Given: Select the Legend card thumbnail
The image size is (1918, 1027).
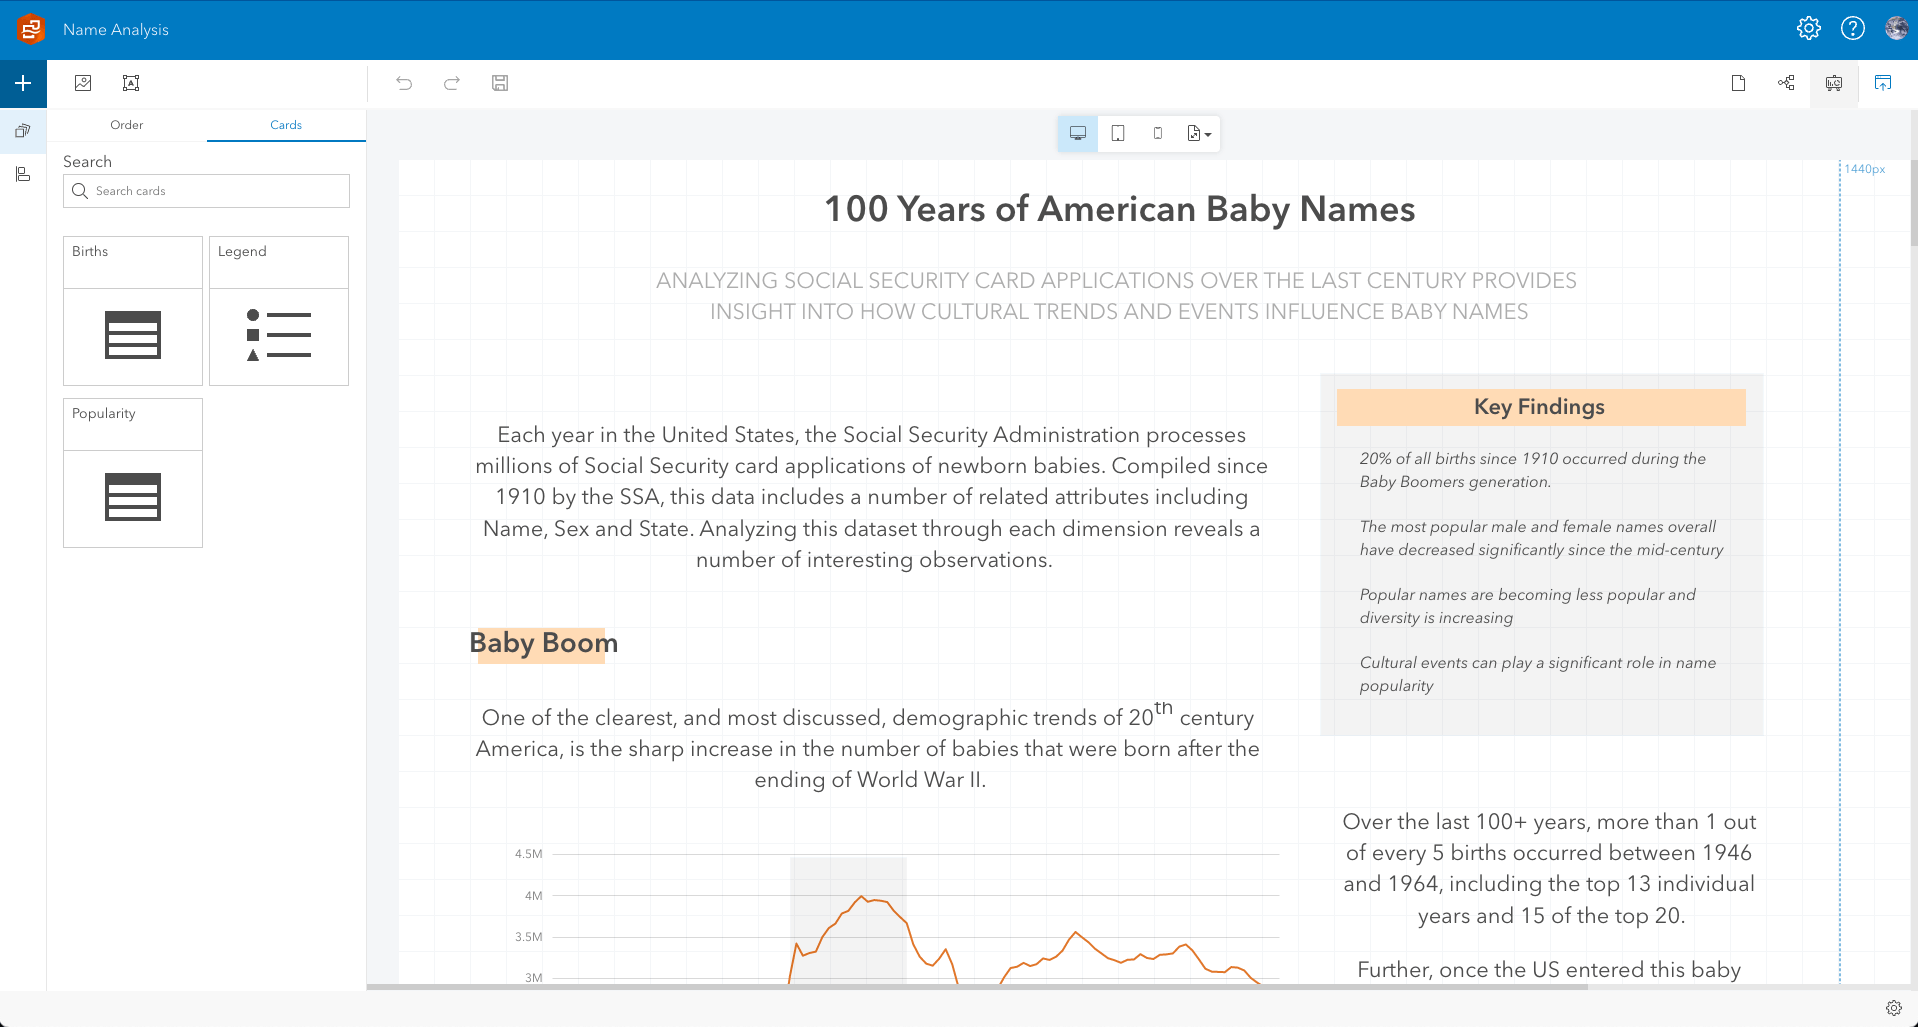Looking at the screenshot, I should (279, 311).
